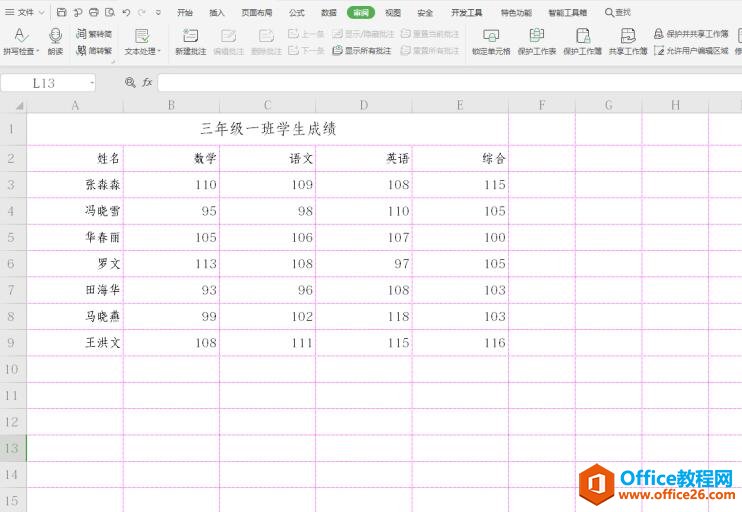
Task: Click into the formula bar input
Action: pos(450,83)
